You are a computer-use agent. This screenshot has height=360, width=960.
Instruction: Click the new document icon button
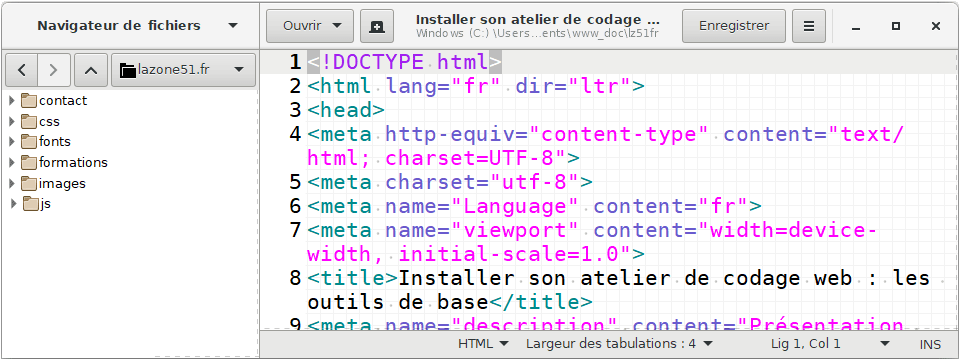(377, 26)
